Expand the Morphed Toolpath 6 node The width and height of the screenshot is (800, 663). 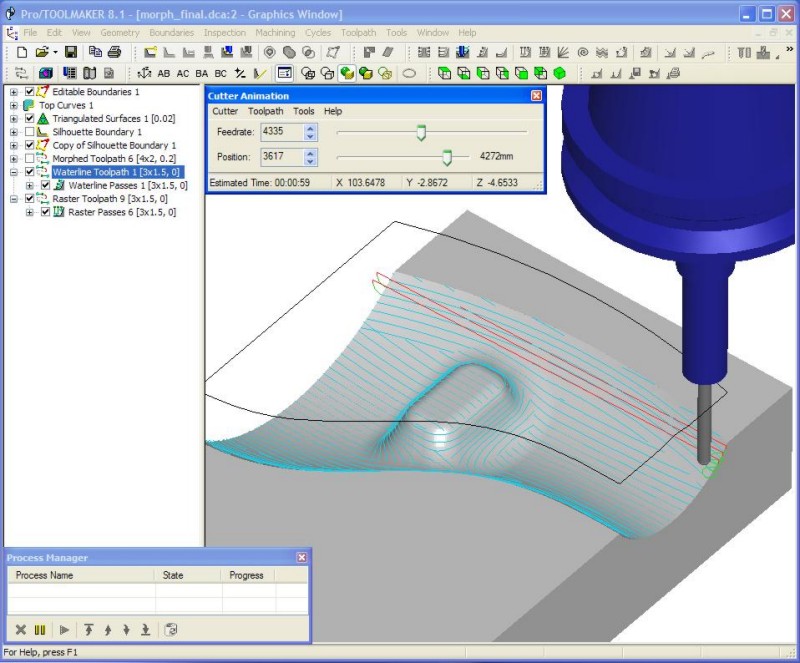14,159
